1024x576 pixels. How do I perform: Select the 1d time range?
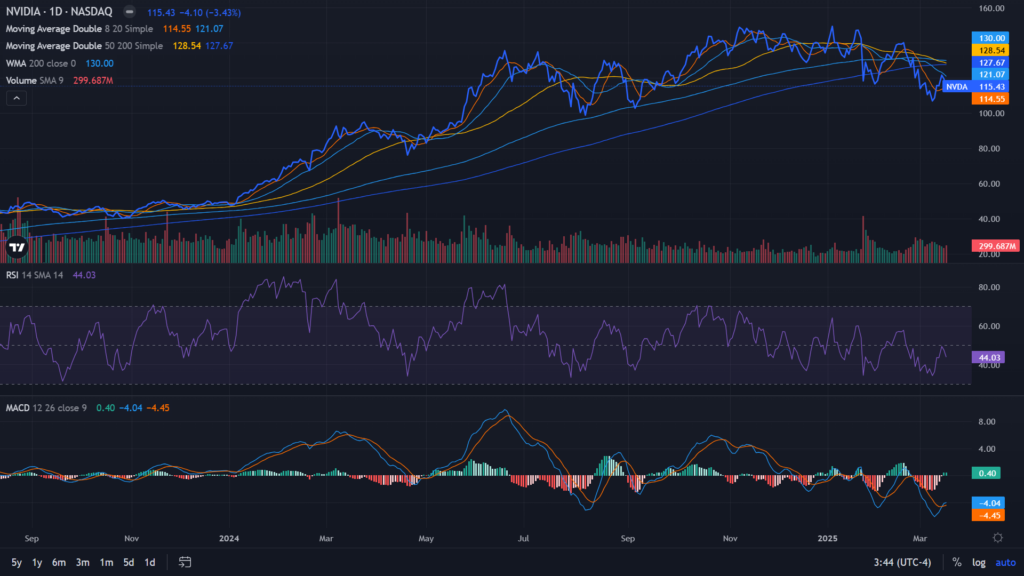click(149, 562)
